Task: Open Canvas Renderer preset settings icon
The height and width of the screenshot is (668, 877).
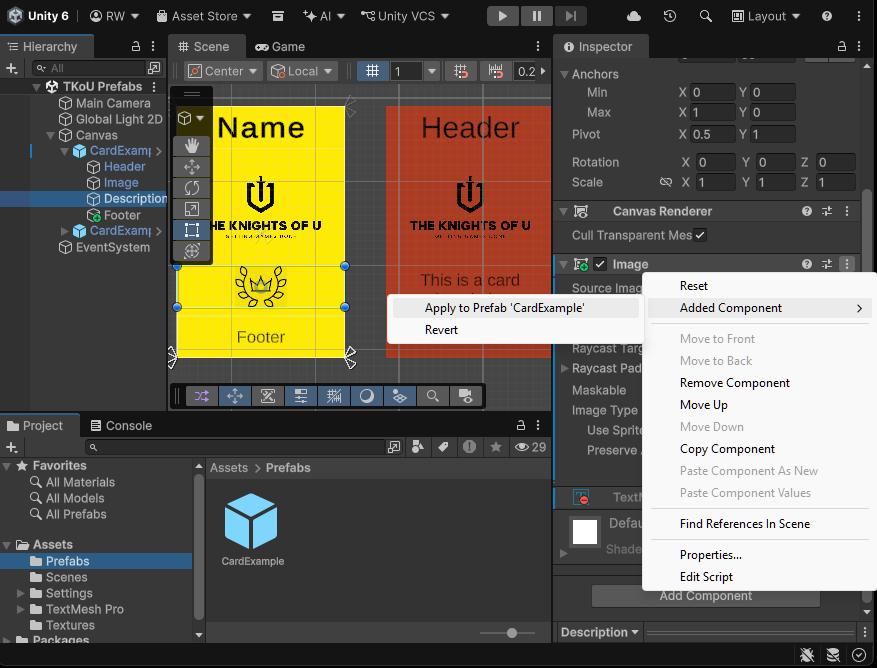Action: pyautogui.click(x=827, y=211)
